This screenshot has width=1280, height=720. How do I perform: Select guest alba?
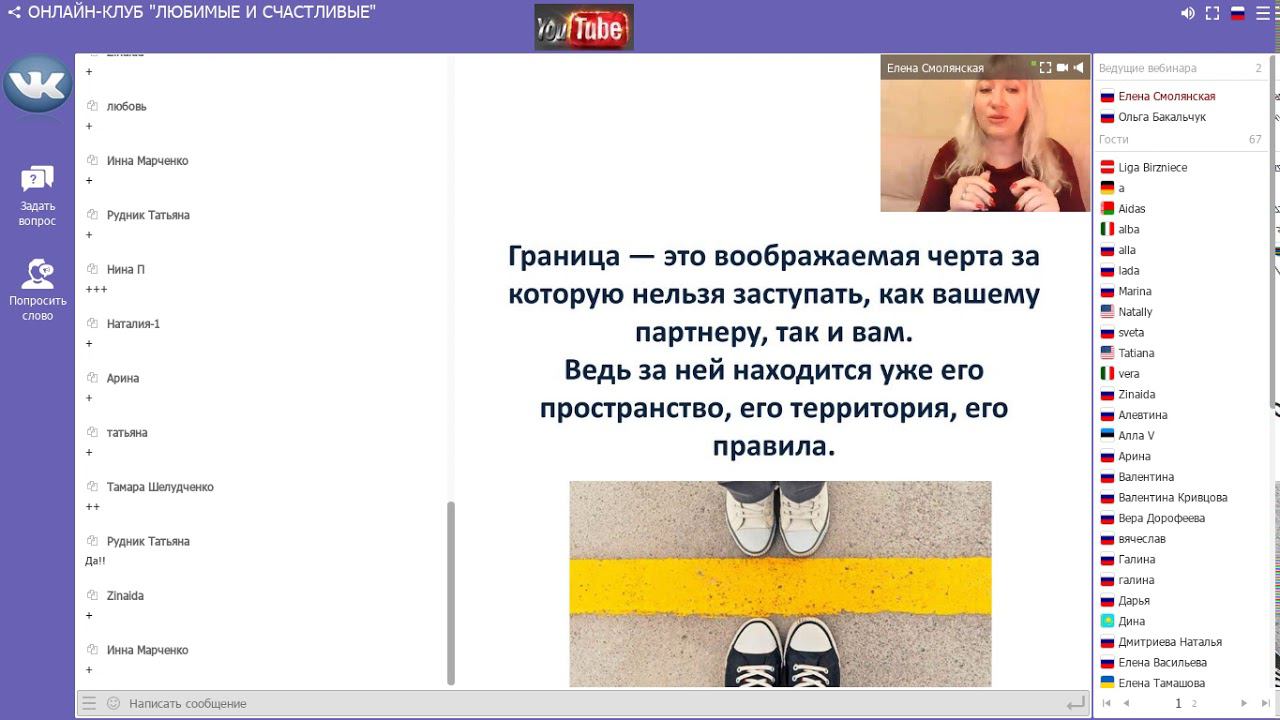[1129, 230]
